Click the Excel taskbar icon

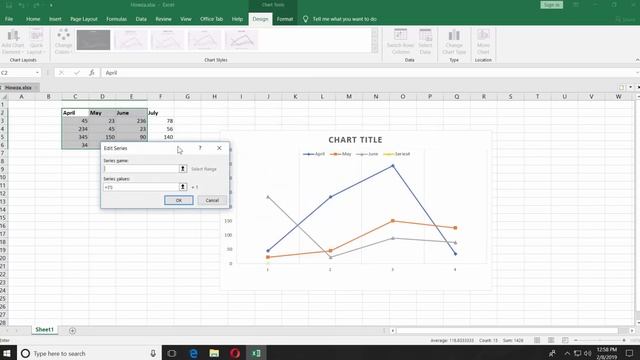[x=256, y=353]
